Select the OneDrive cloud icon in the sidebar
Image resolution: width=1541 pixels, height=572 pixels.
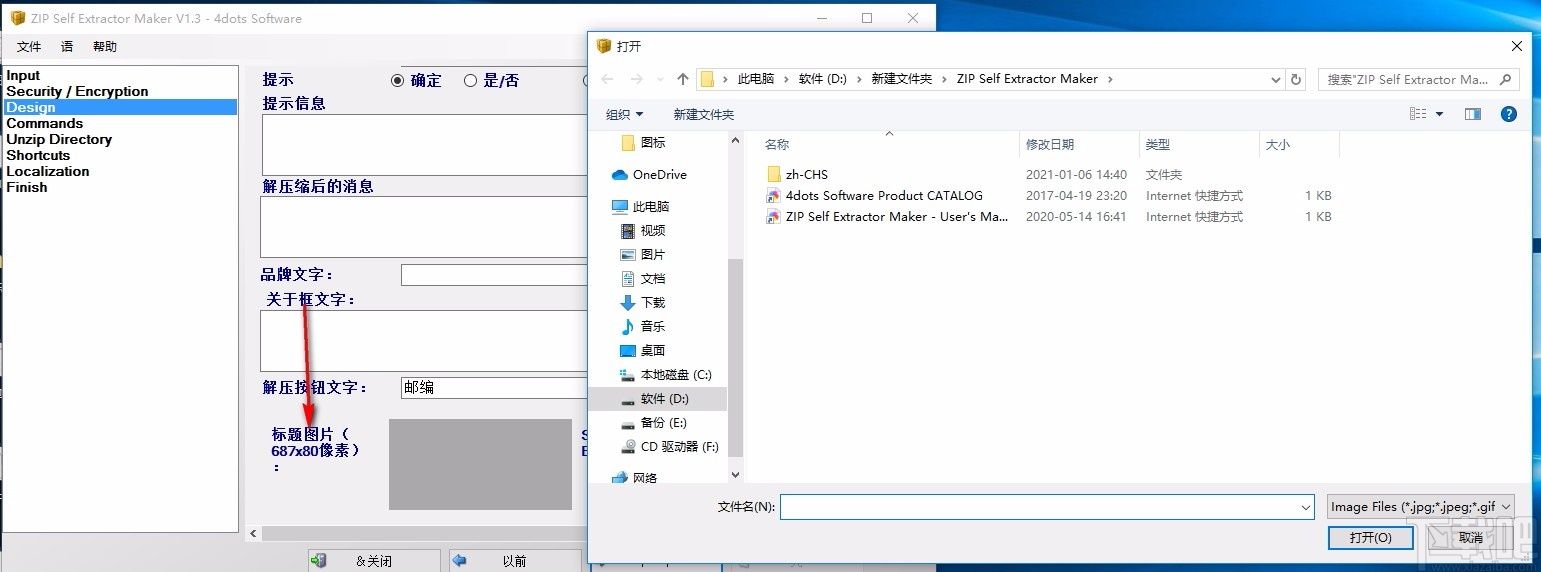[619, 175]
